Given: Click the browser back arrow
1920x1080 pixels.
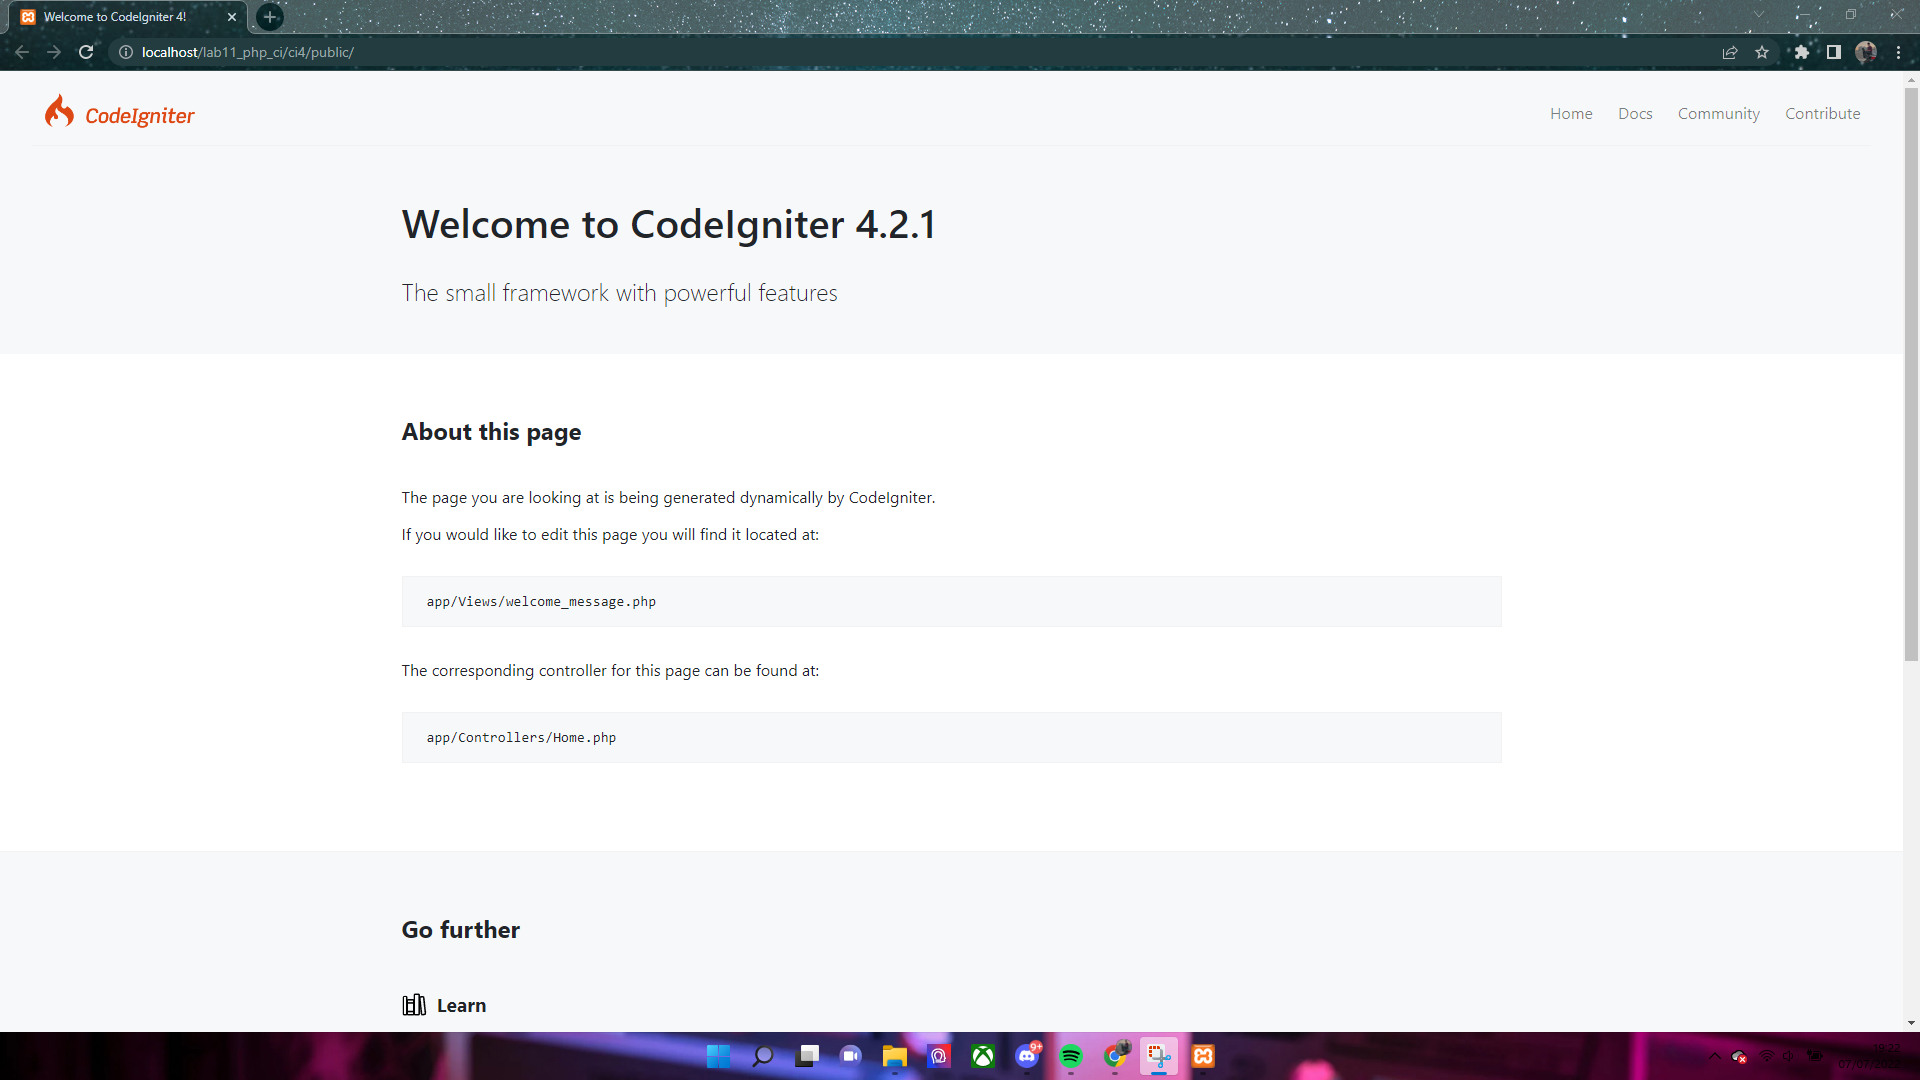Looking at the screenshot, I should (x=22, y=52).
